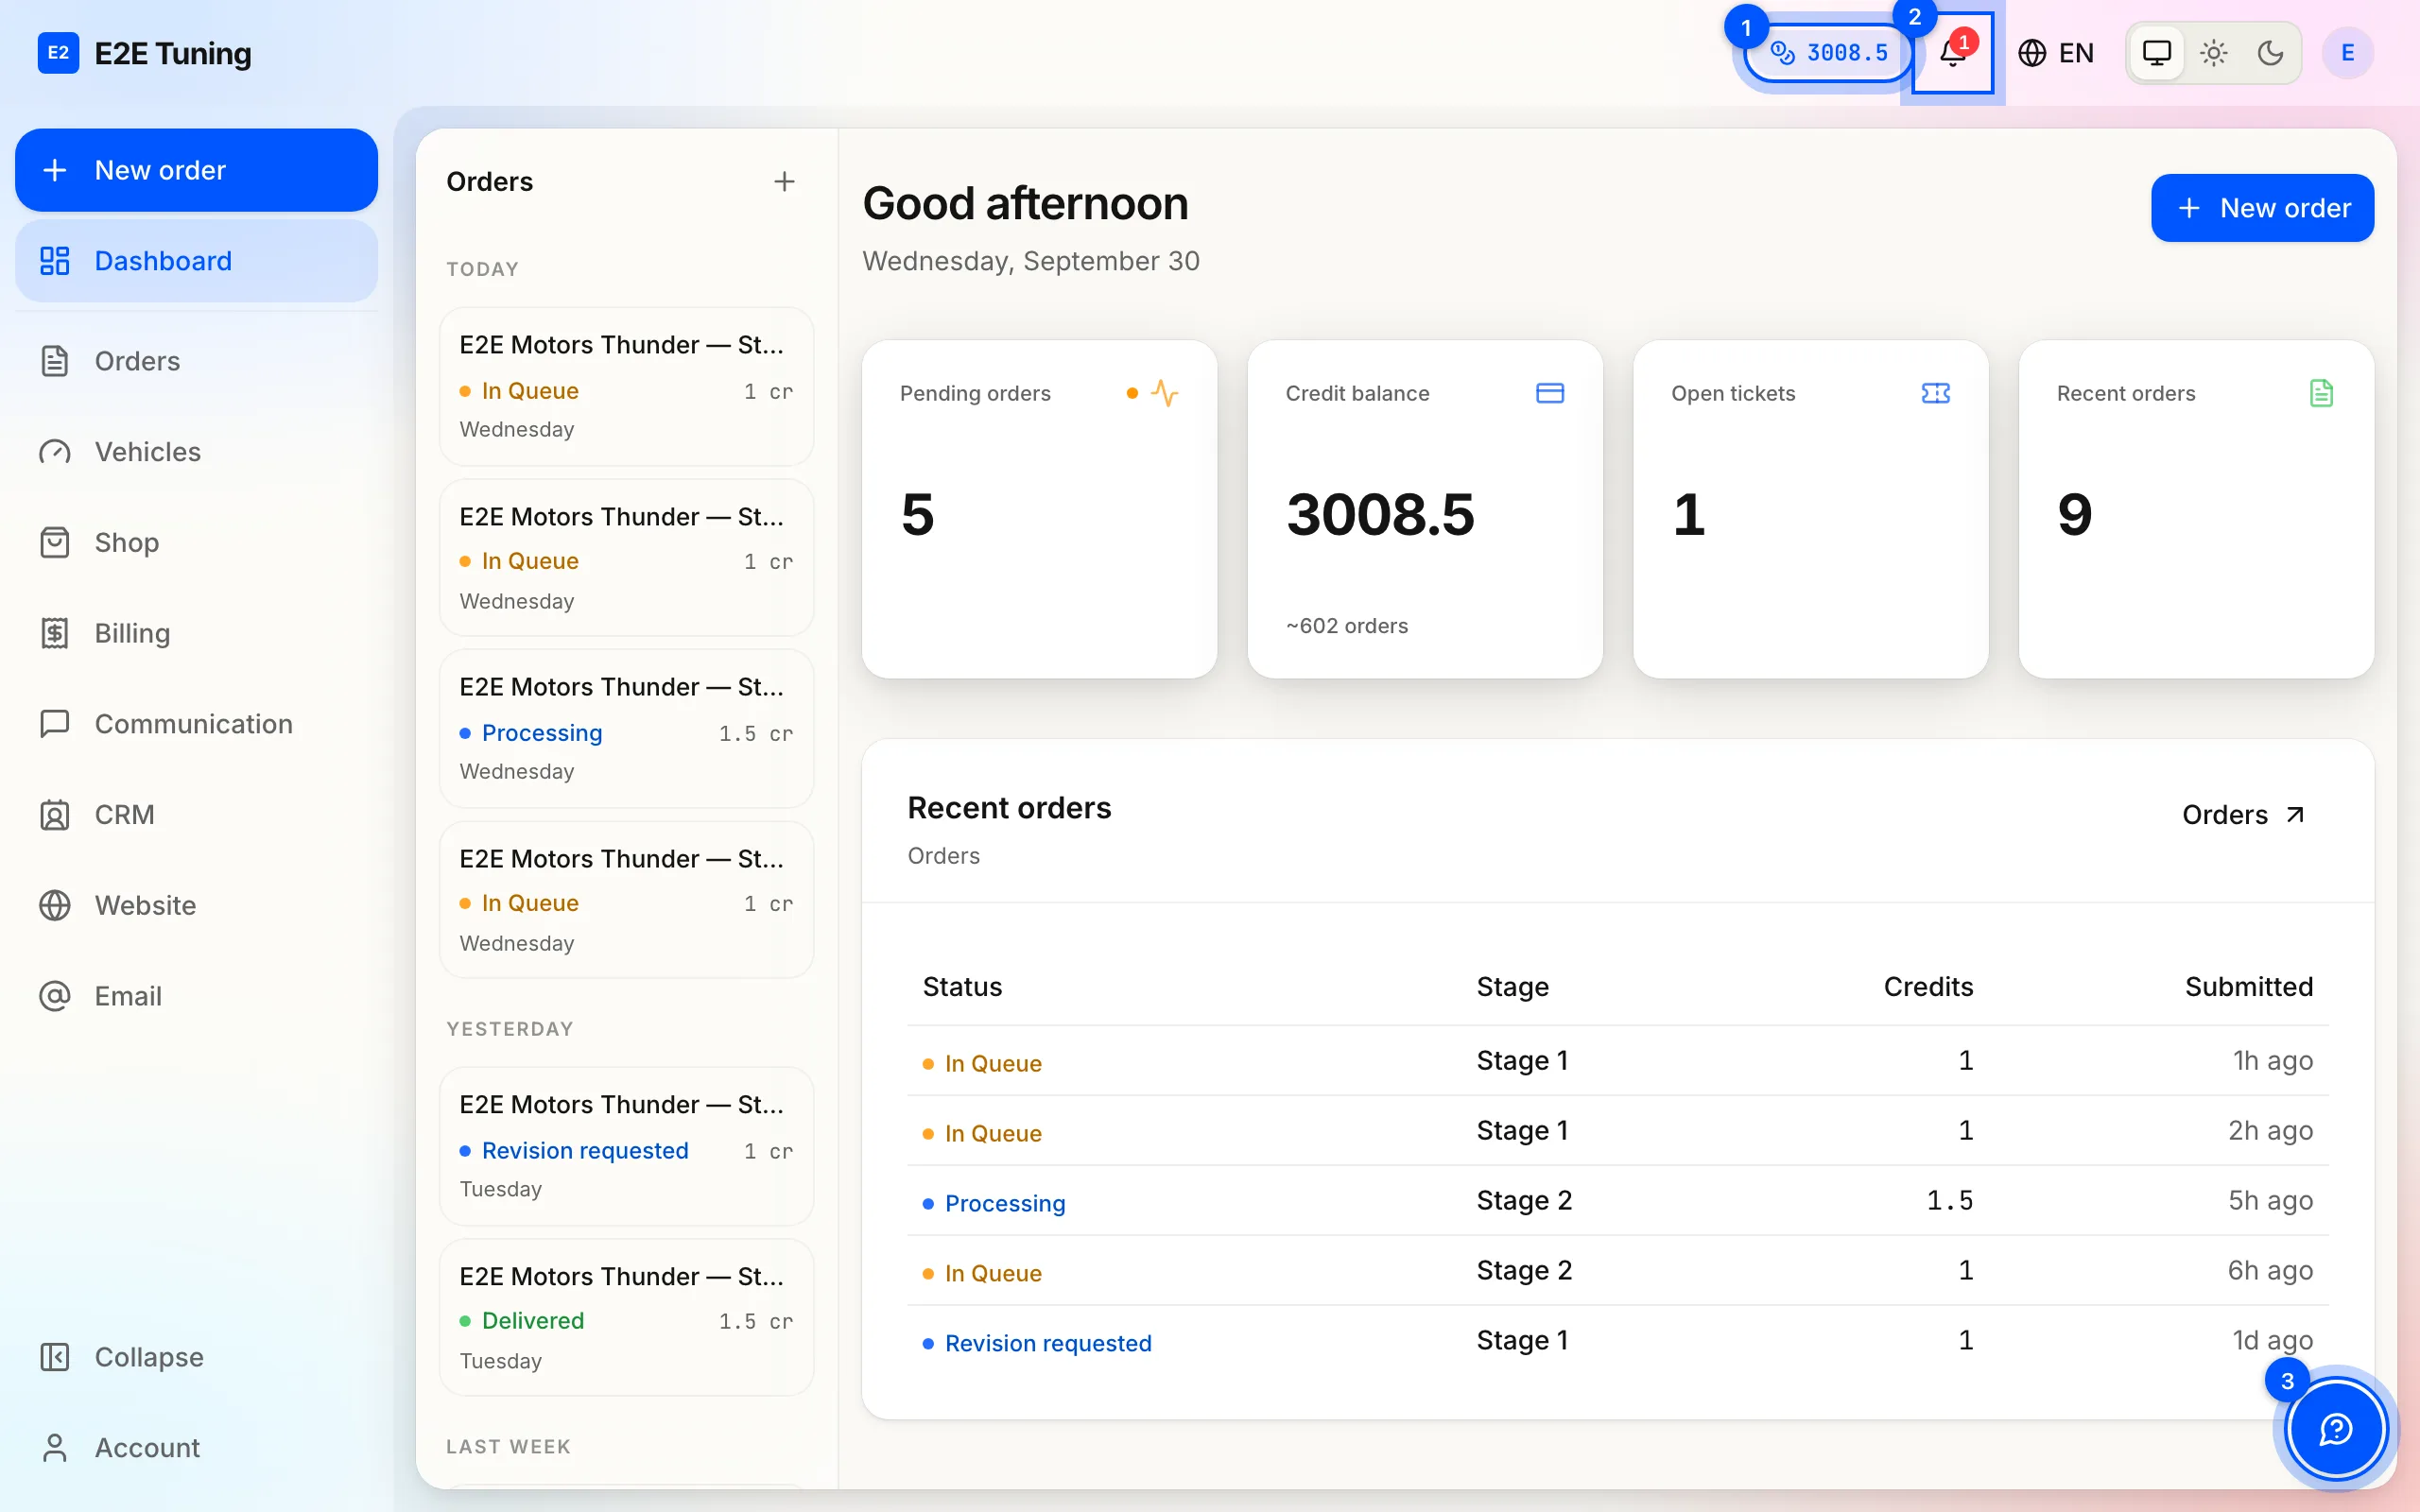Image resolution: width=2420 pixels, height=1512 pixels.
Task: Open Orders in the sidebar
Action: pos(196,361)
